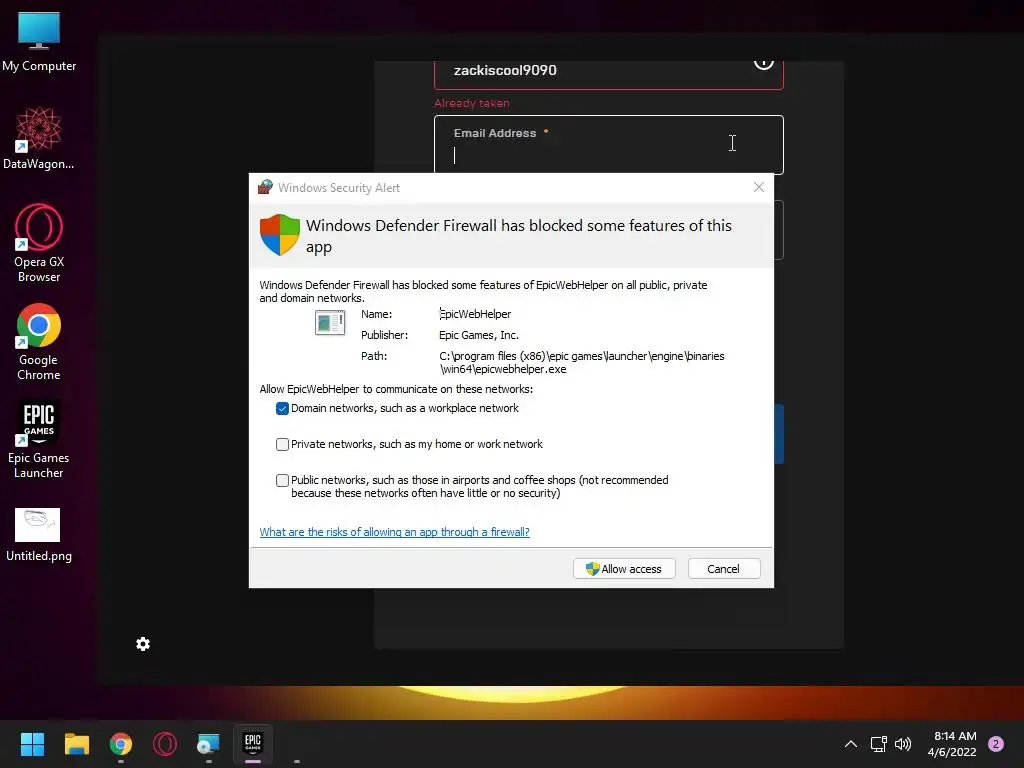Click the Windows Defender shield icon
1024x768 pixels.
tap(280, 234)
